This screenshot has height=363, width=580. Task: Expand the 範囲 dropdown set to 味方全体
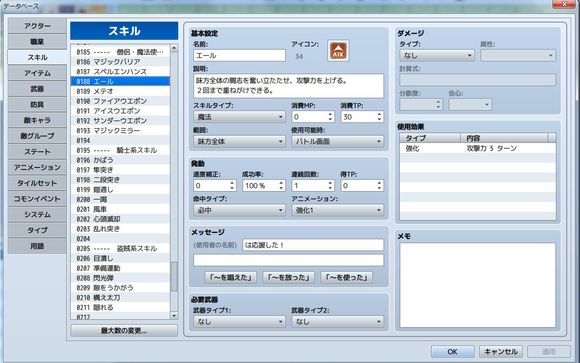[x=239, y=141]
